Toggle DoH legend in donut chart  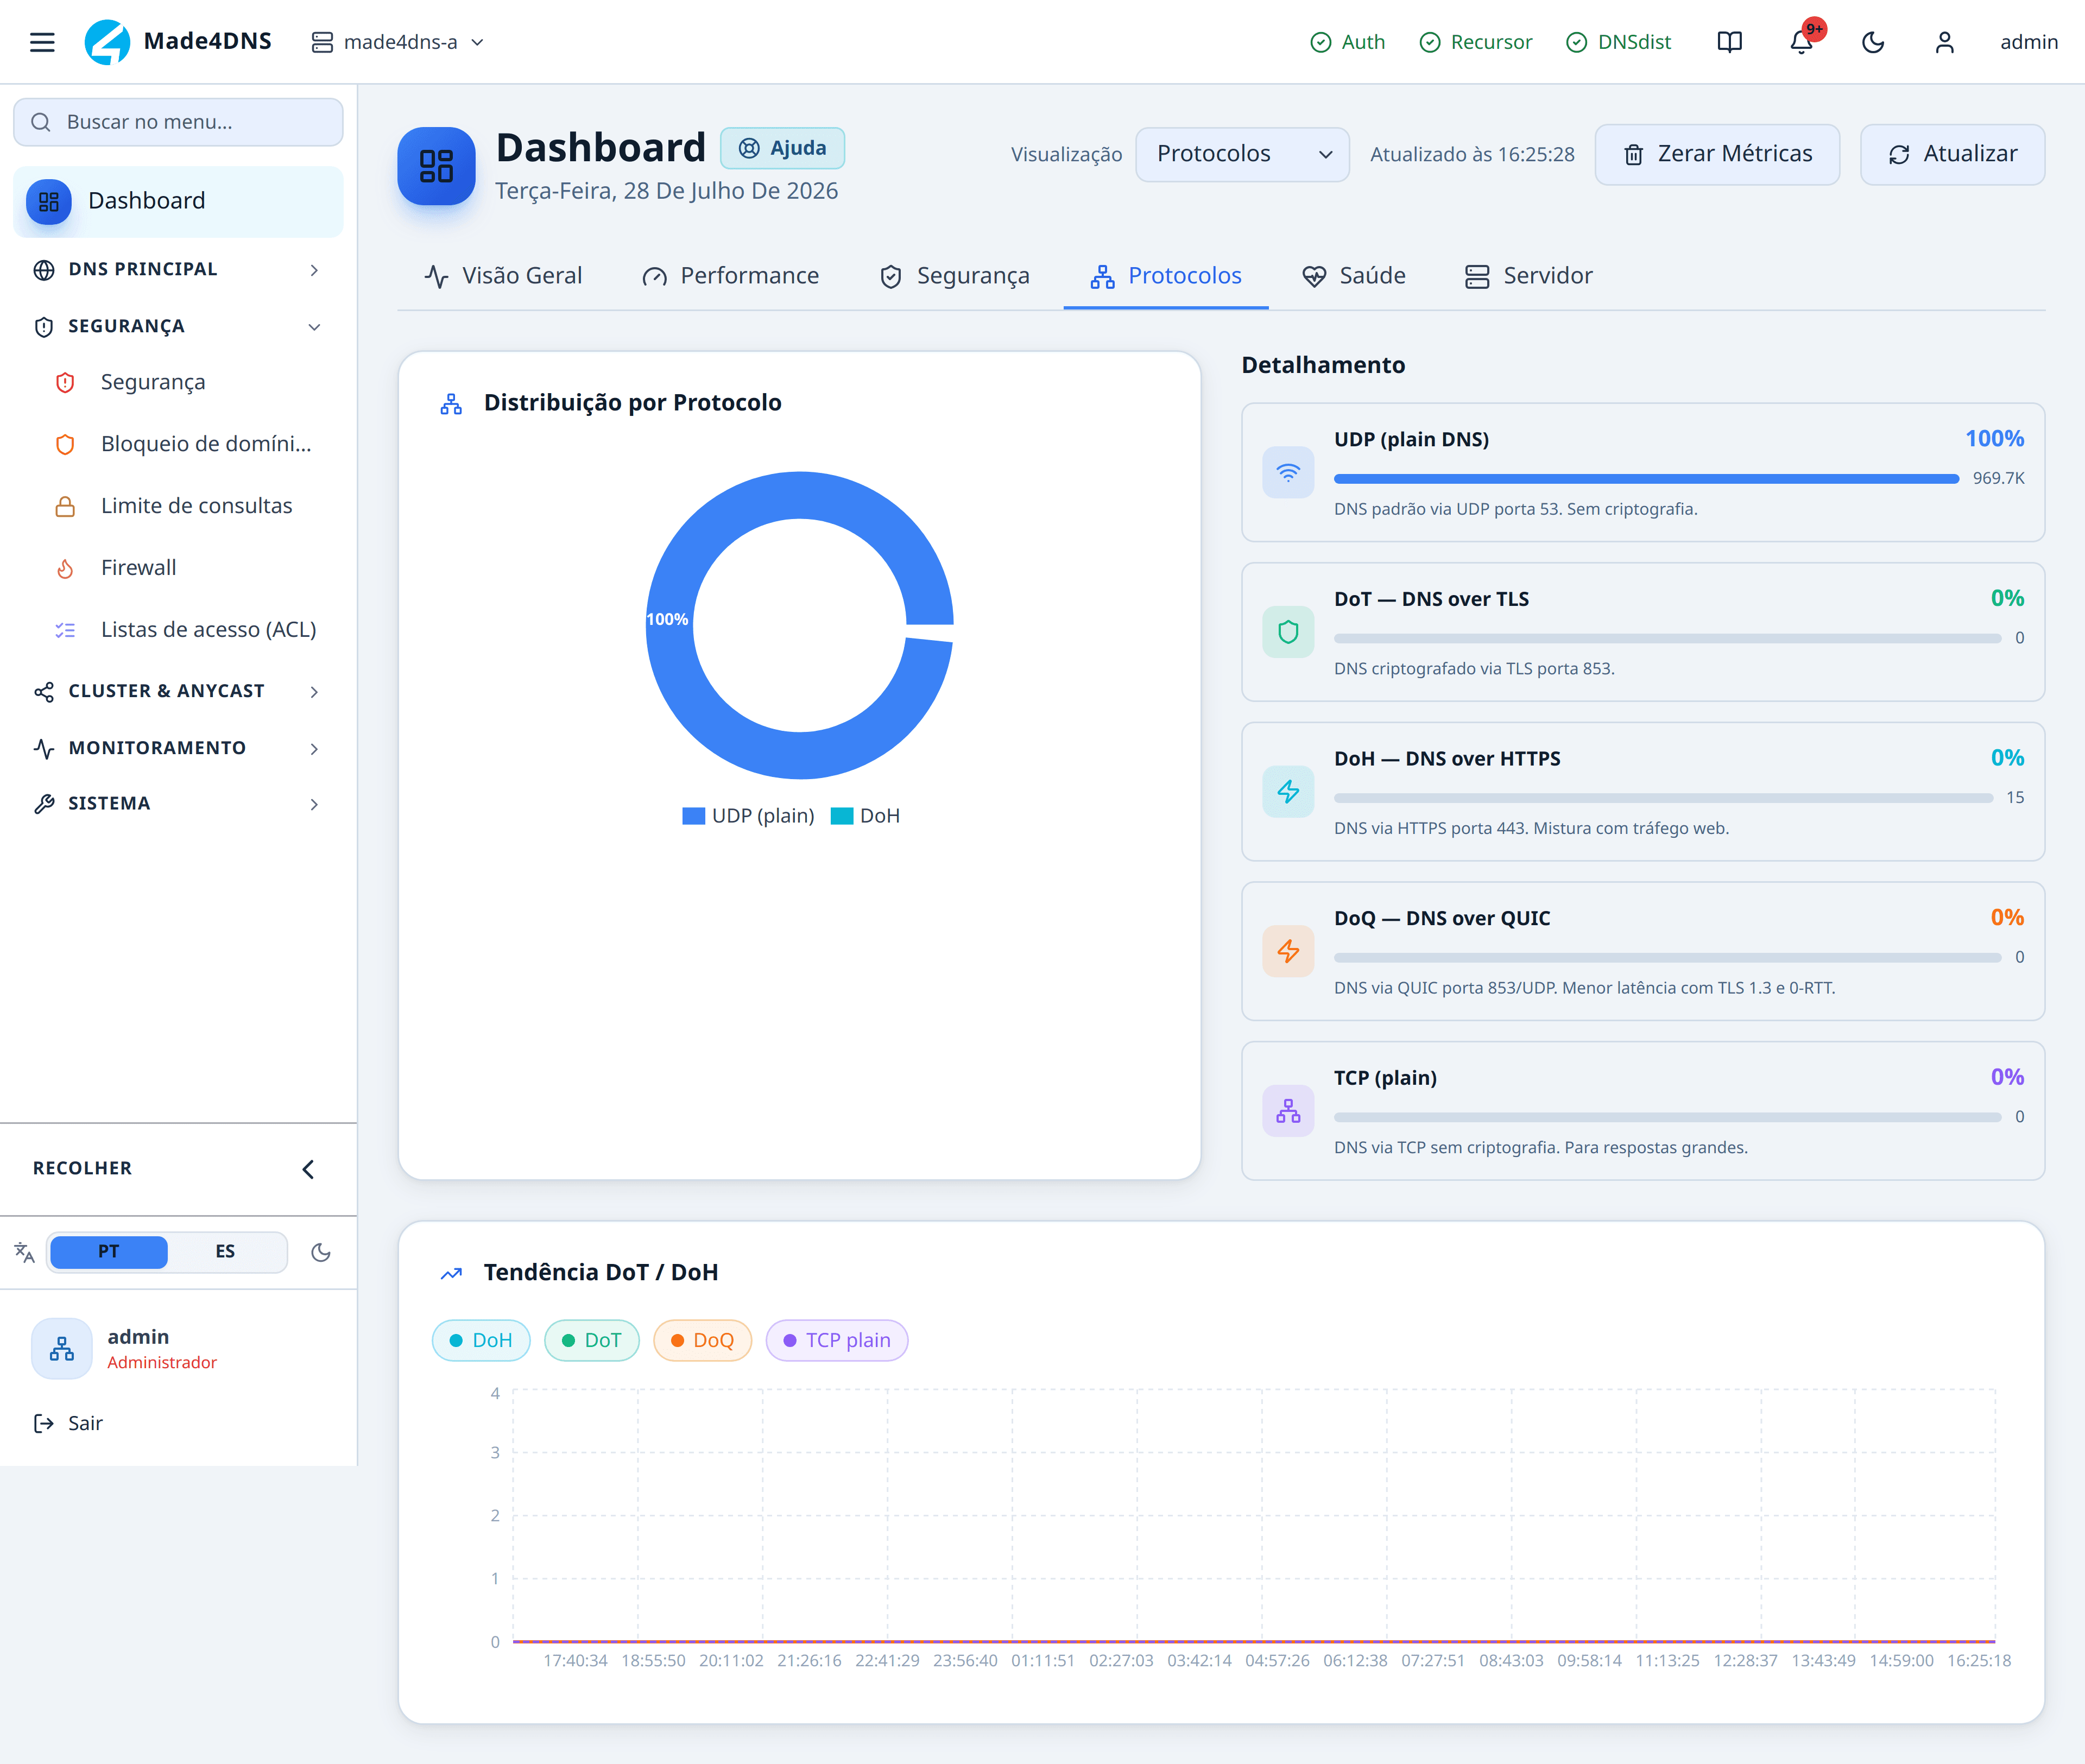coord(865,816)
